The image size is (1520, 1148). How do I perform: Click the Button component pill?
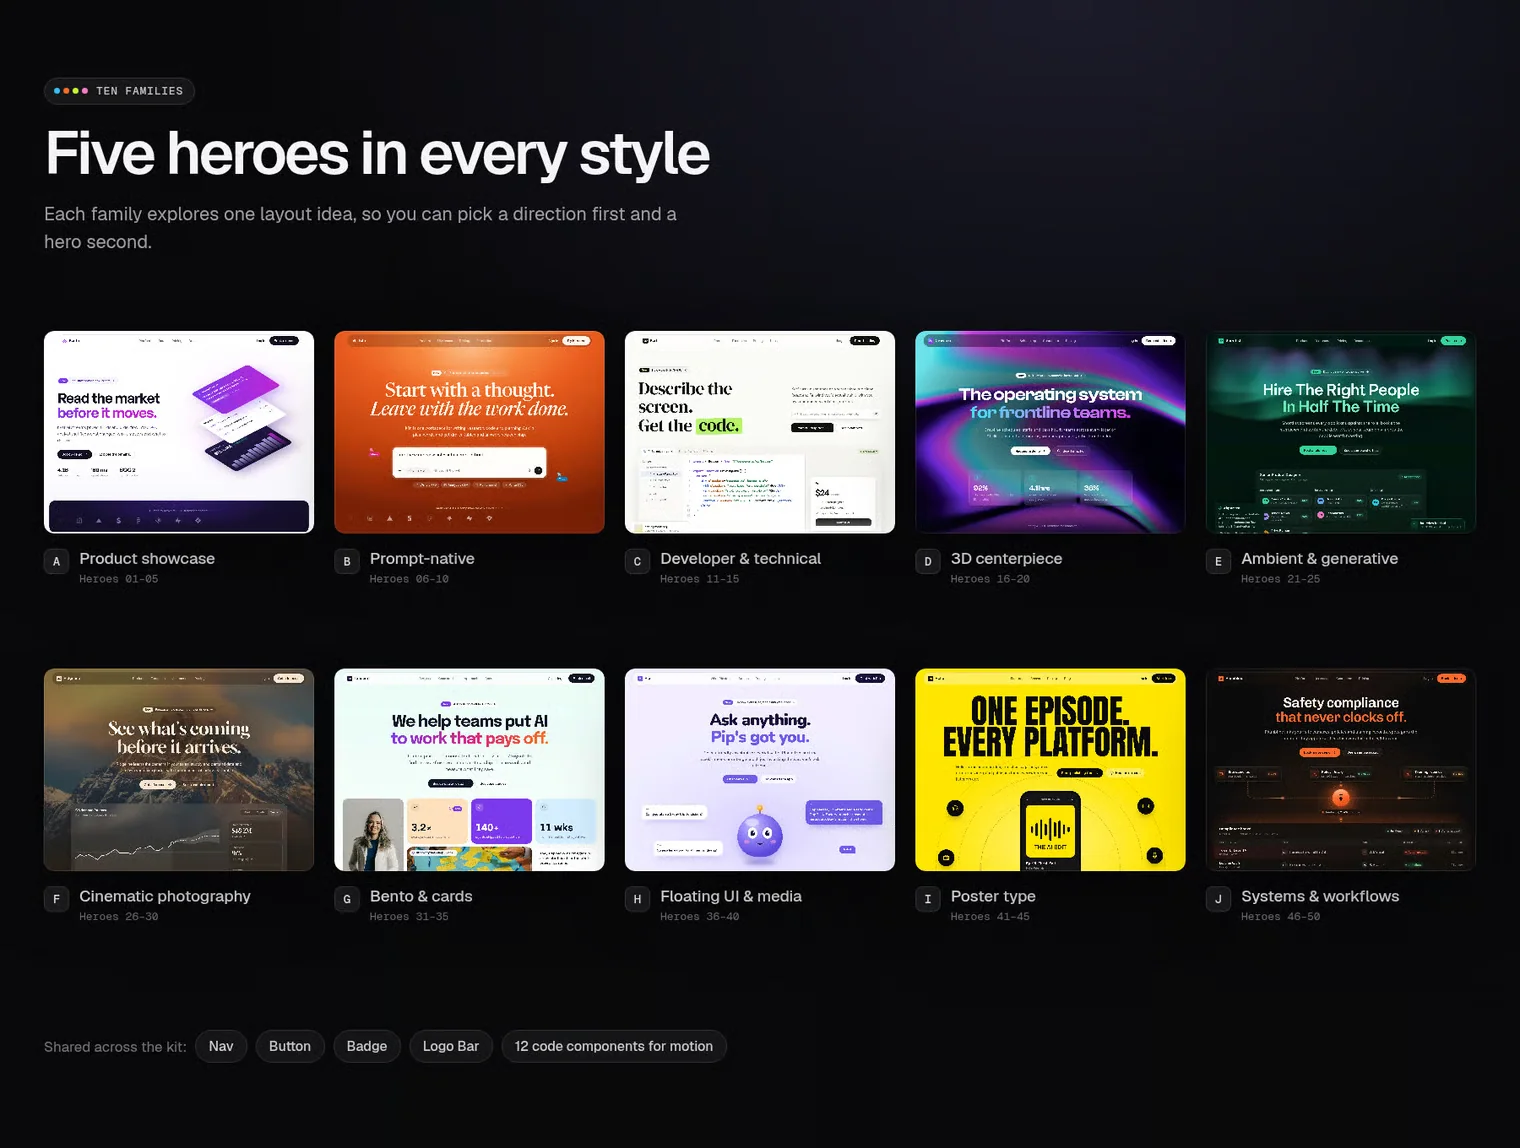(x=290, y=1046)
